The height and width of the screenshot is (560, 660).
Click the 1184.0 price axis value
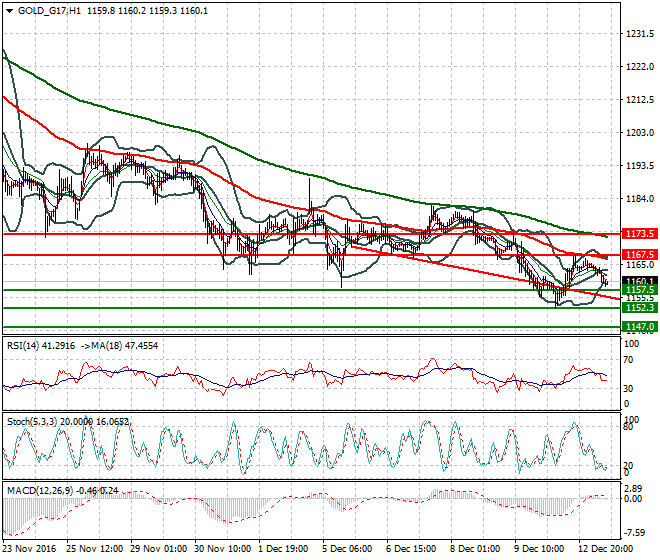[x=640, y=199]
